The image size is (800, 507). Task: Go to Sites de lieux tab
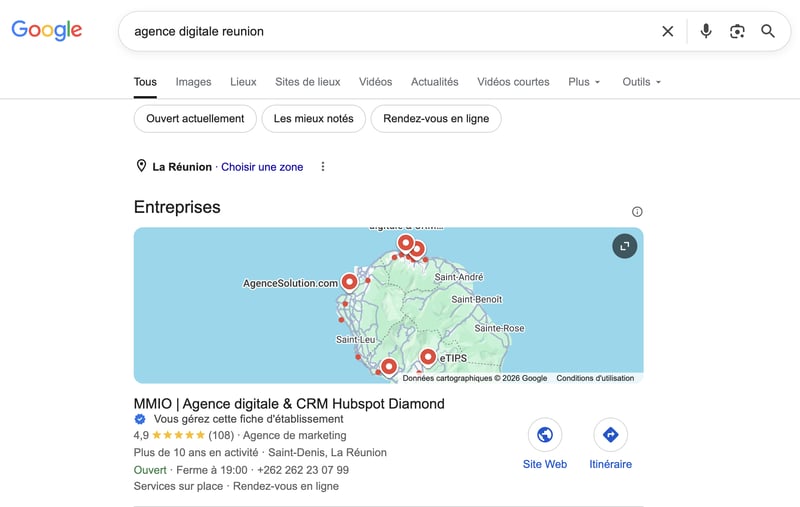tap(308, 82)
